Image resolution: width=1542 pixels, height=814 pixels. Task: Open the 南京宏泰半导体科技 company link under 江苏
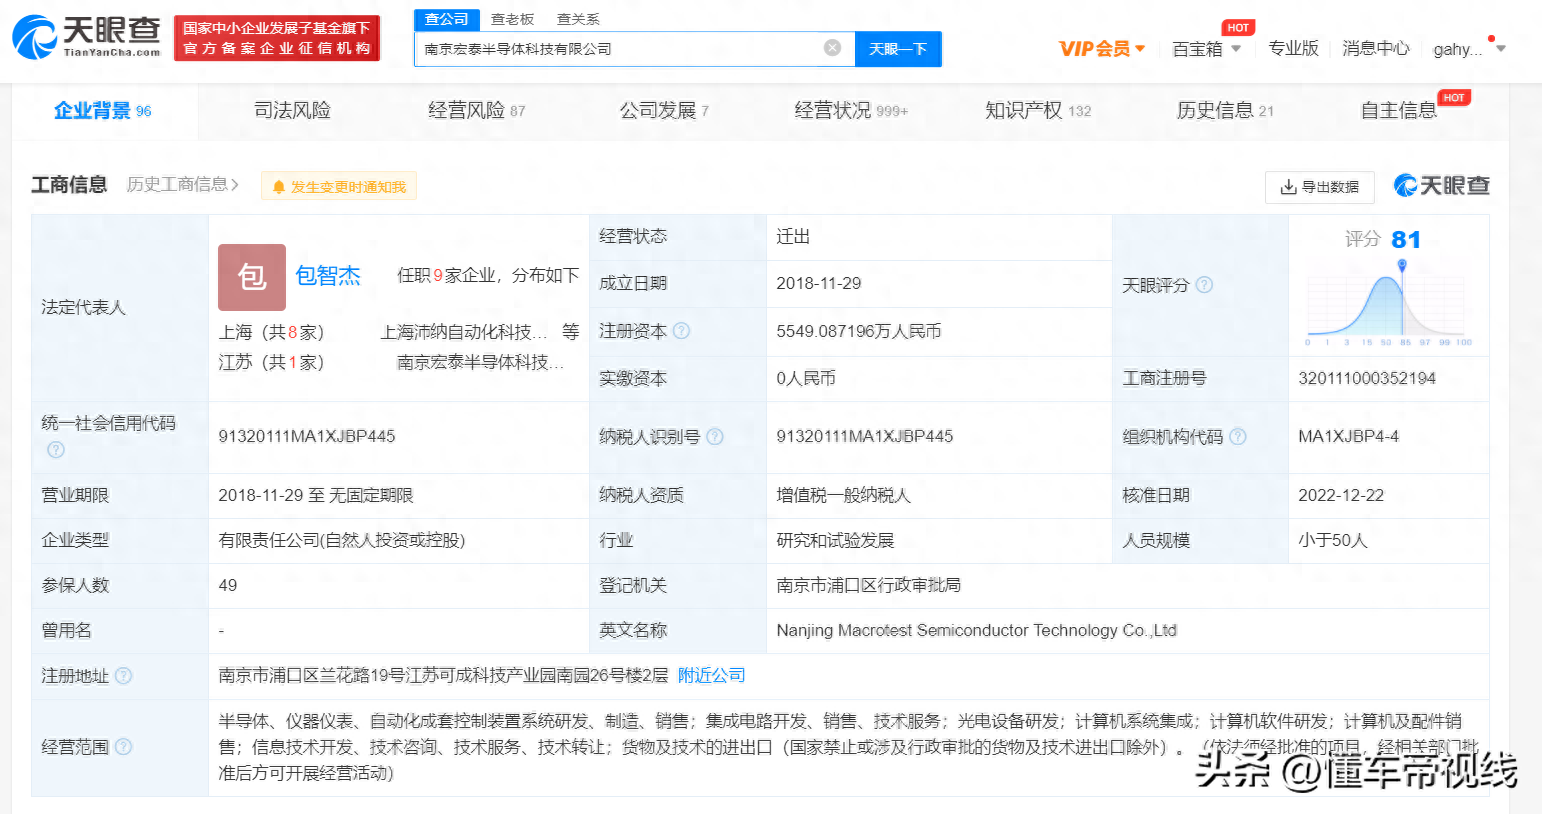(481, 362)
